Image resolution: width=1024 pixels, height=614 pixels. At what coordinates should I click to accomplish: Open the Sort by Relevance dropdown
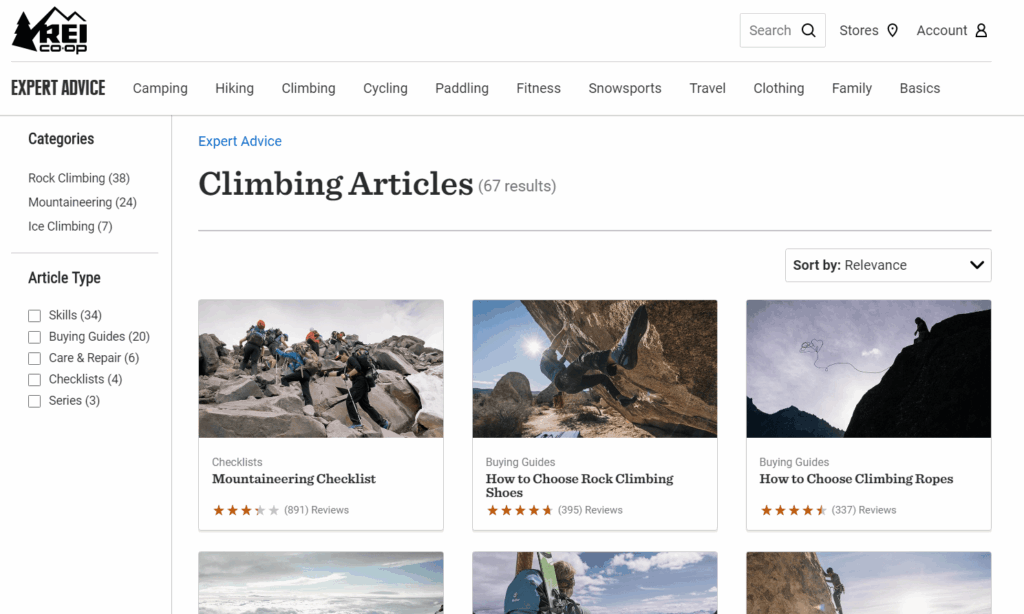point(888,265)
